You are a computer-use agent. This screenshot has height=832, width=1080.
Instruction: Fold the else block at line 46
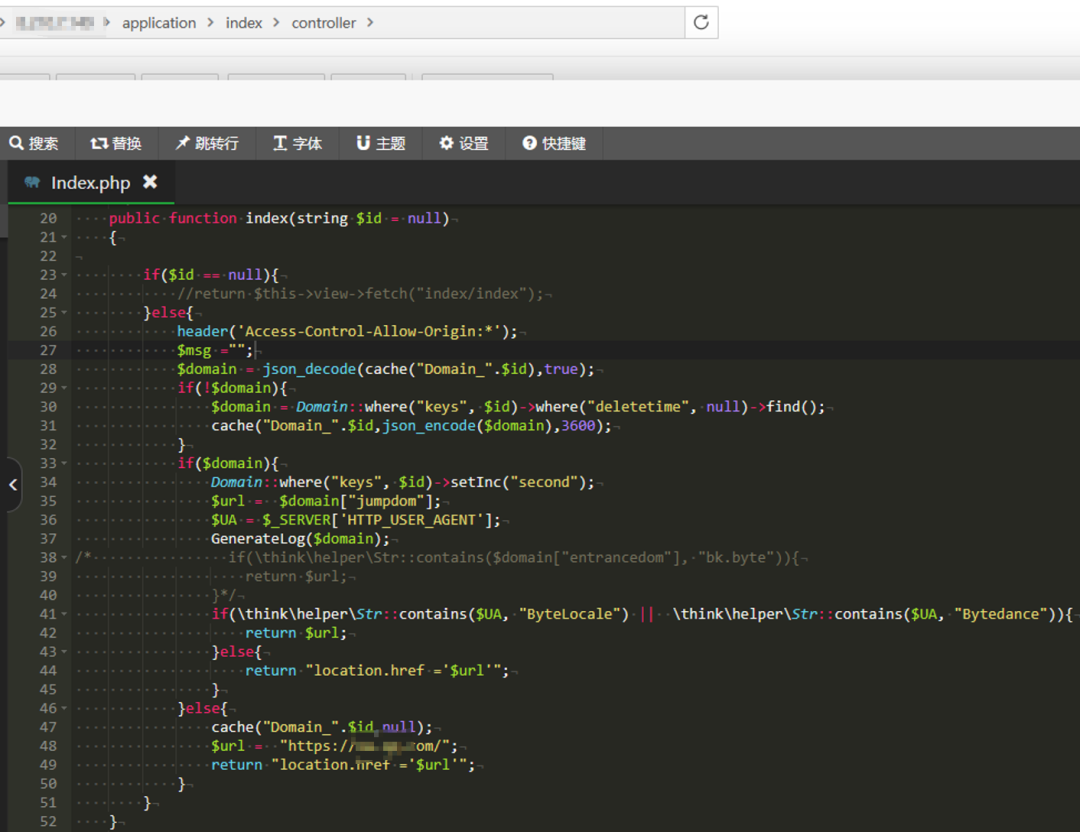tap(65, 709)
